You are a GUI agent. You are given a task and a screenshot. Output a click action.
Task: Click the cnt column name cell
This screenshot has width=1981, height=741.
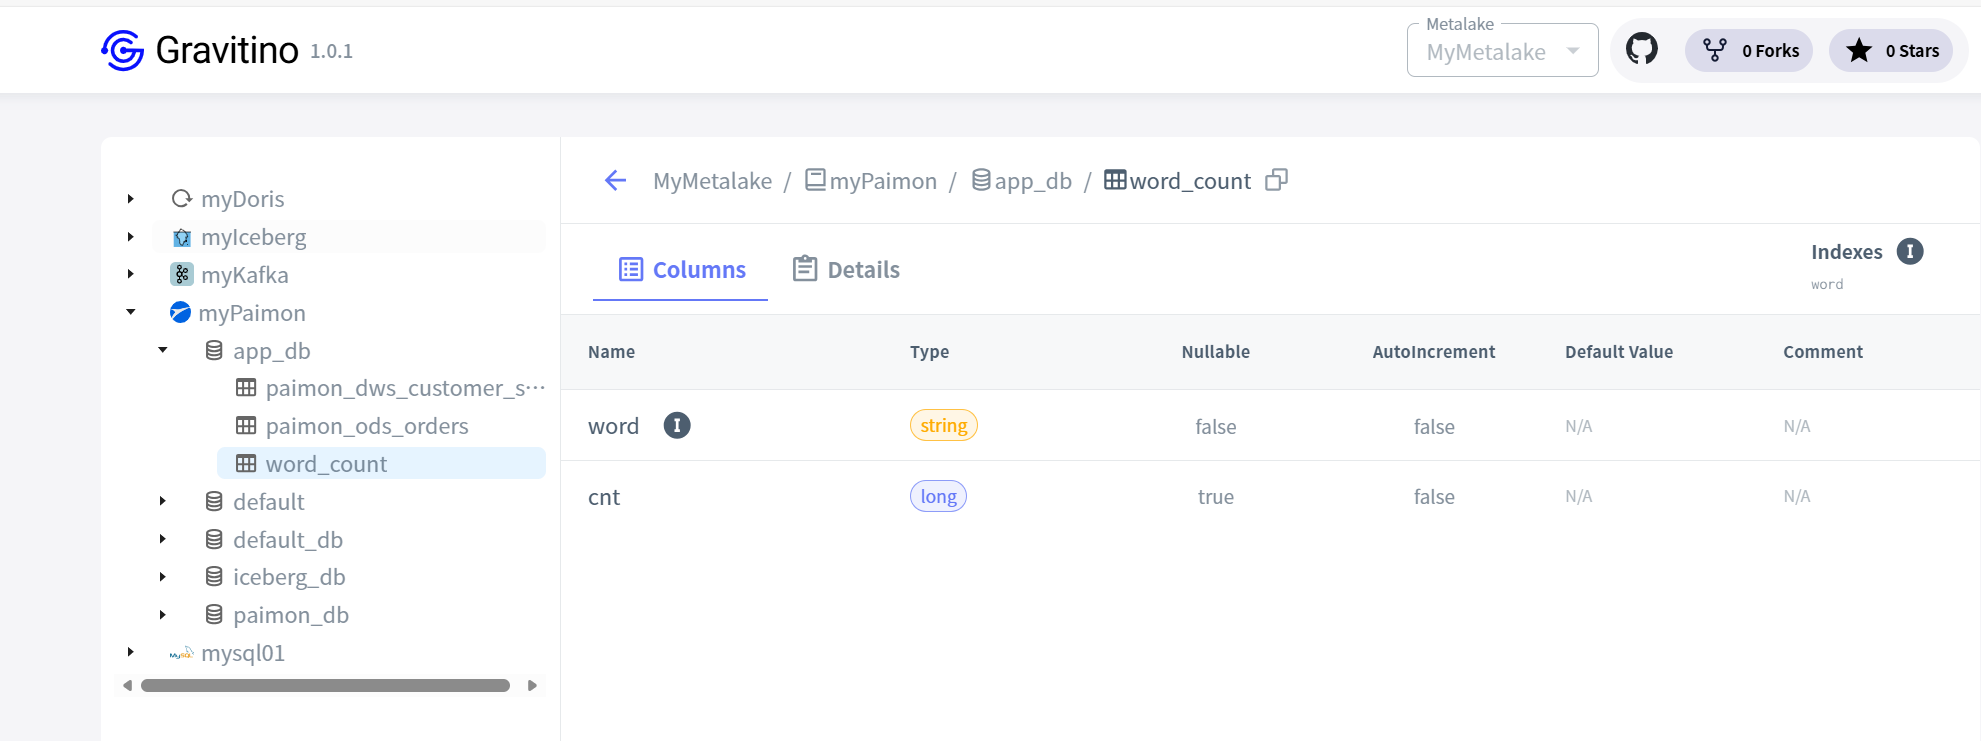tap(604, 497)
